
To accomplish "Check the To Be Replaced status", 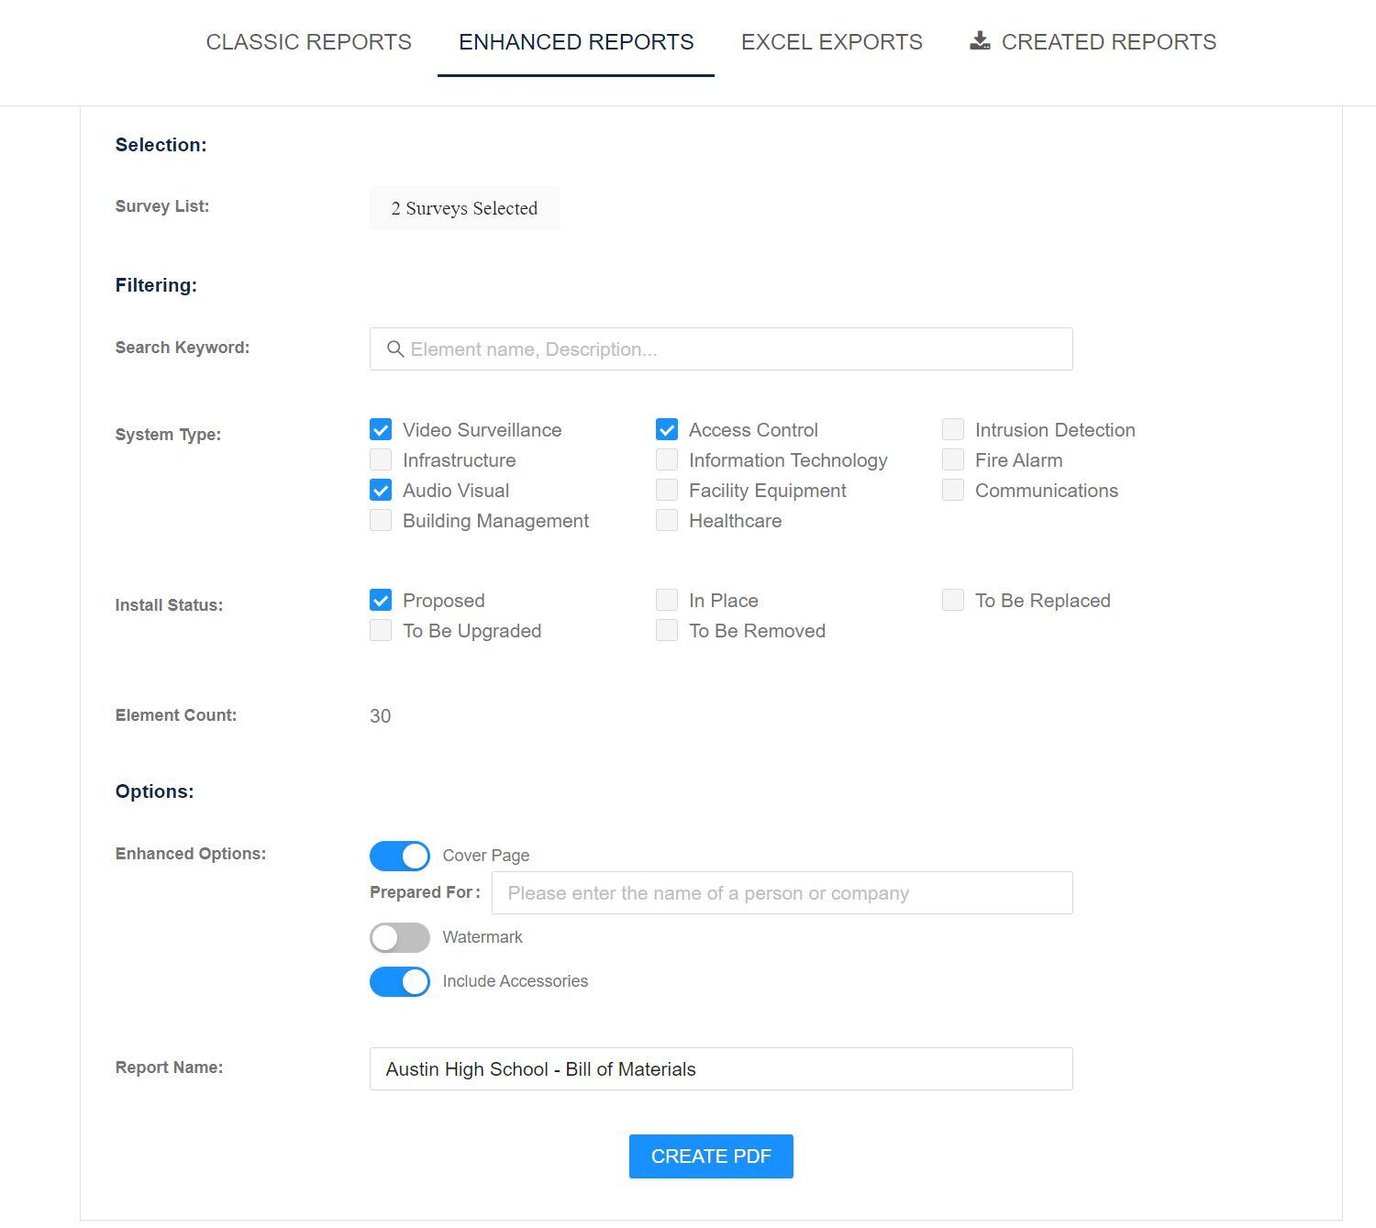I will pyautogui.click(x=953, y=600).
